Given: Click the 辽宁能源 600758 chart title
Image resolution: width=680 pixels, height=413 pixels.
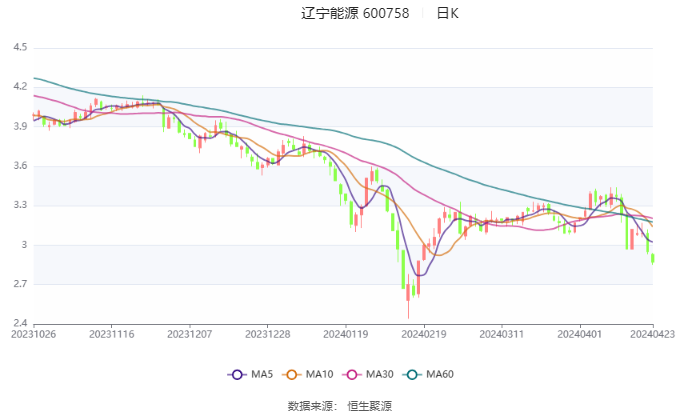Looking at the screenshot, I should pyautogui.click(x=355, y=13).
